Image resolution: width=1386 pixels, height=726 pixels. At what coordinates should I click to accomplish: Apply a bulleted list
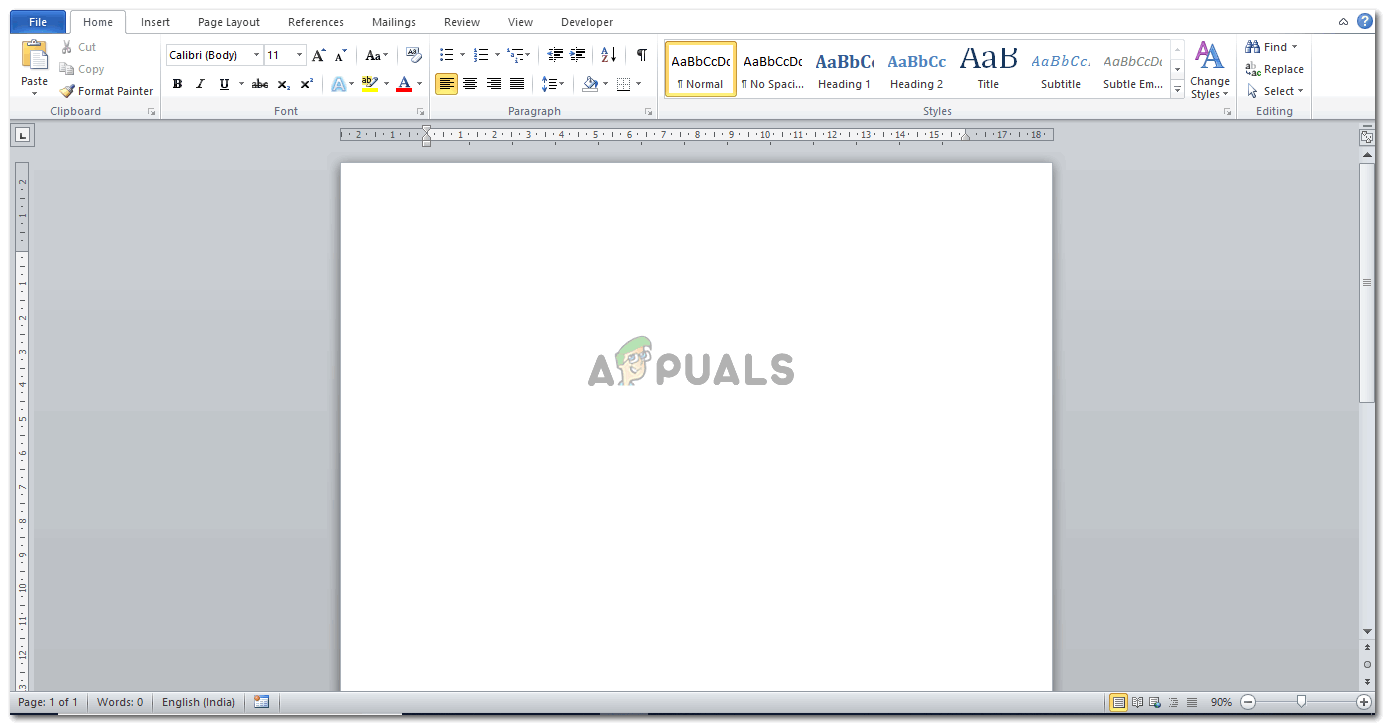tap(447, 55)
